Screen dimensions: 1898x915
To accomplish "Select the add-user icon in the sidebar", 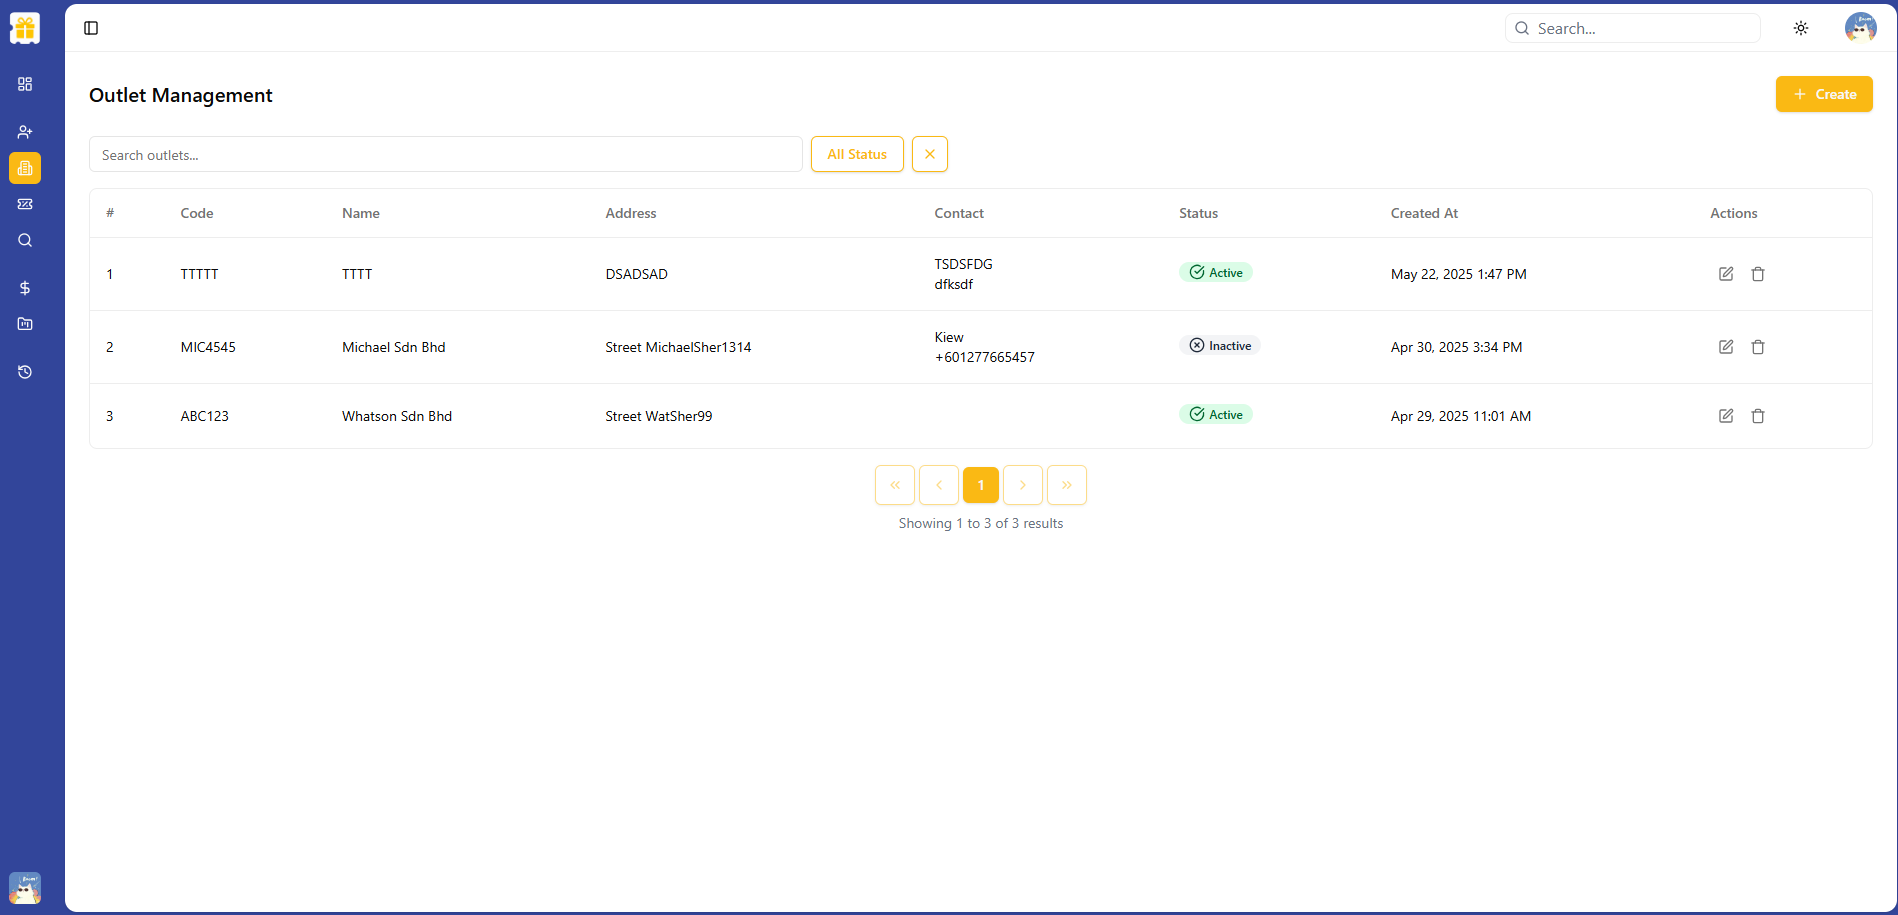I will 25,131.
